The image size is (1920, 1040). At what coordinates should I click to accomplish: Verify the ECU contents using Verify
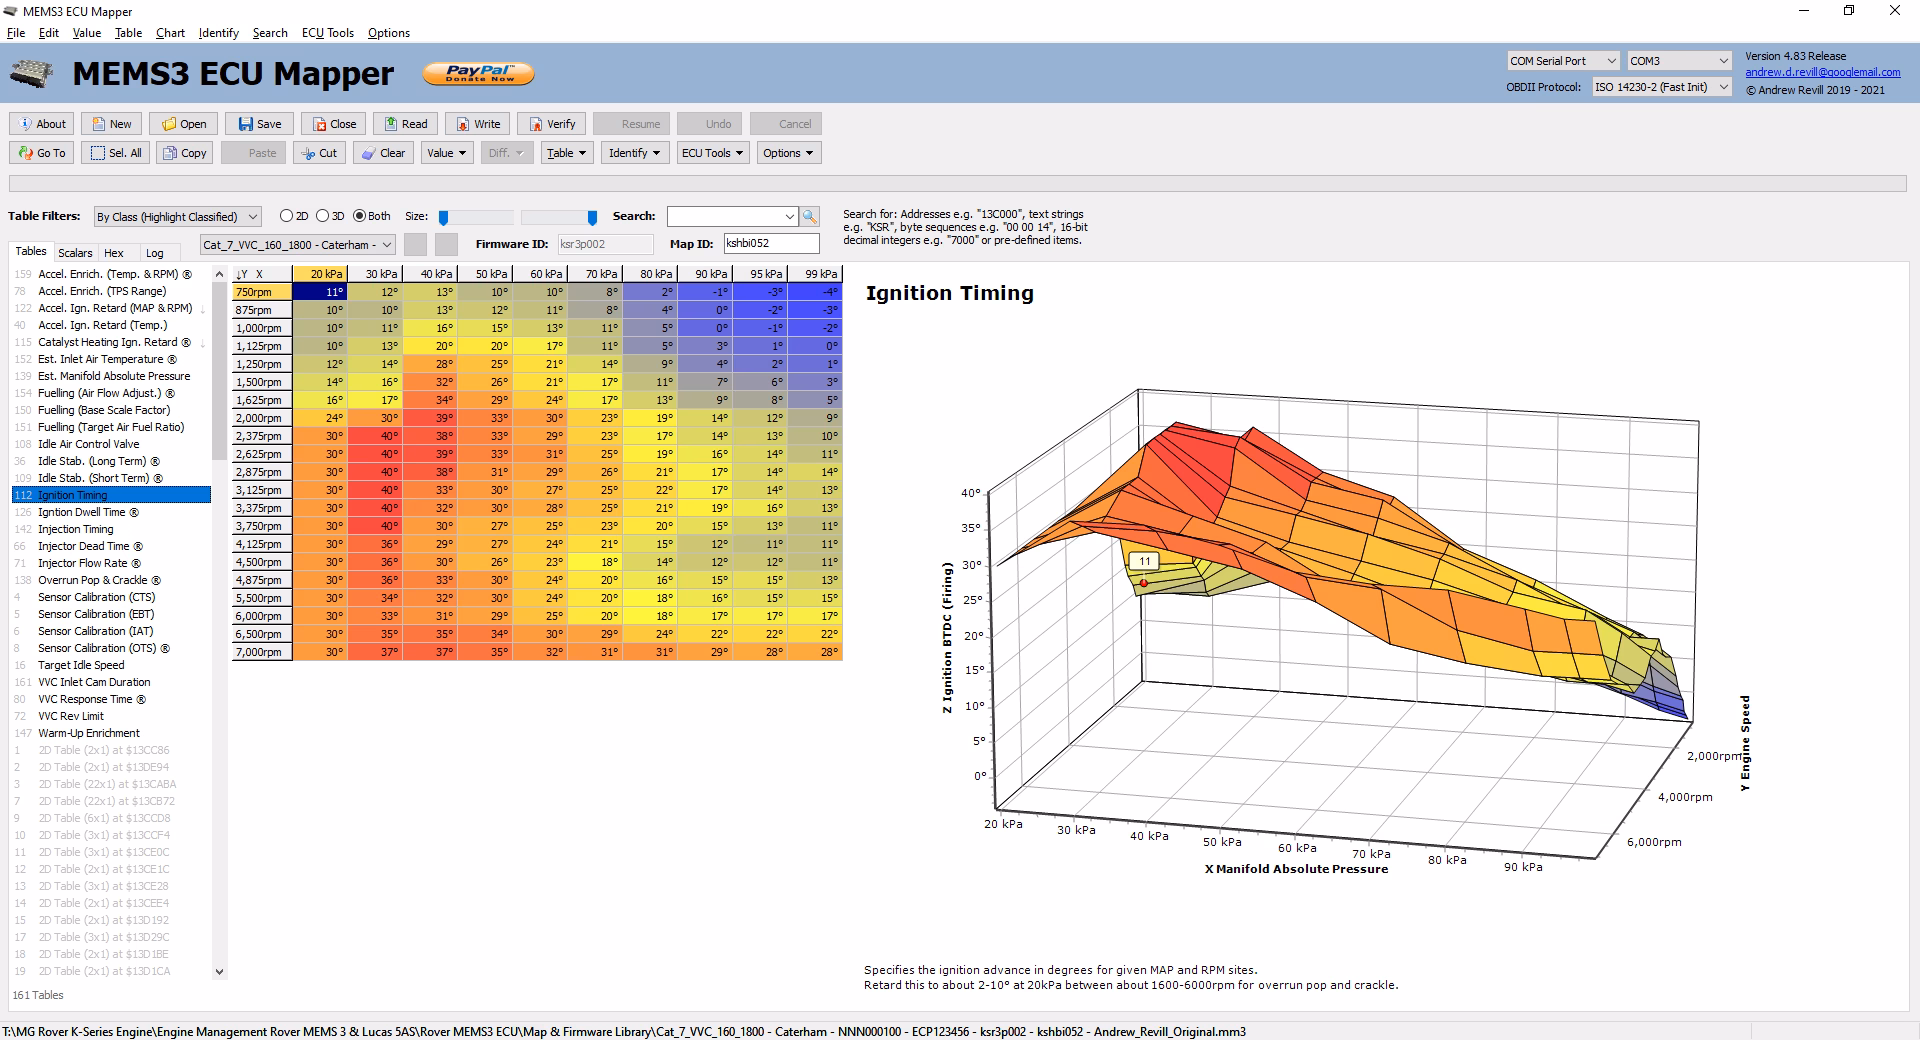551,124
